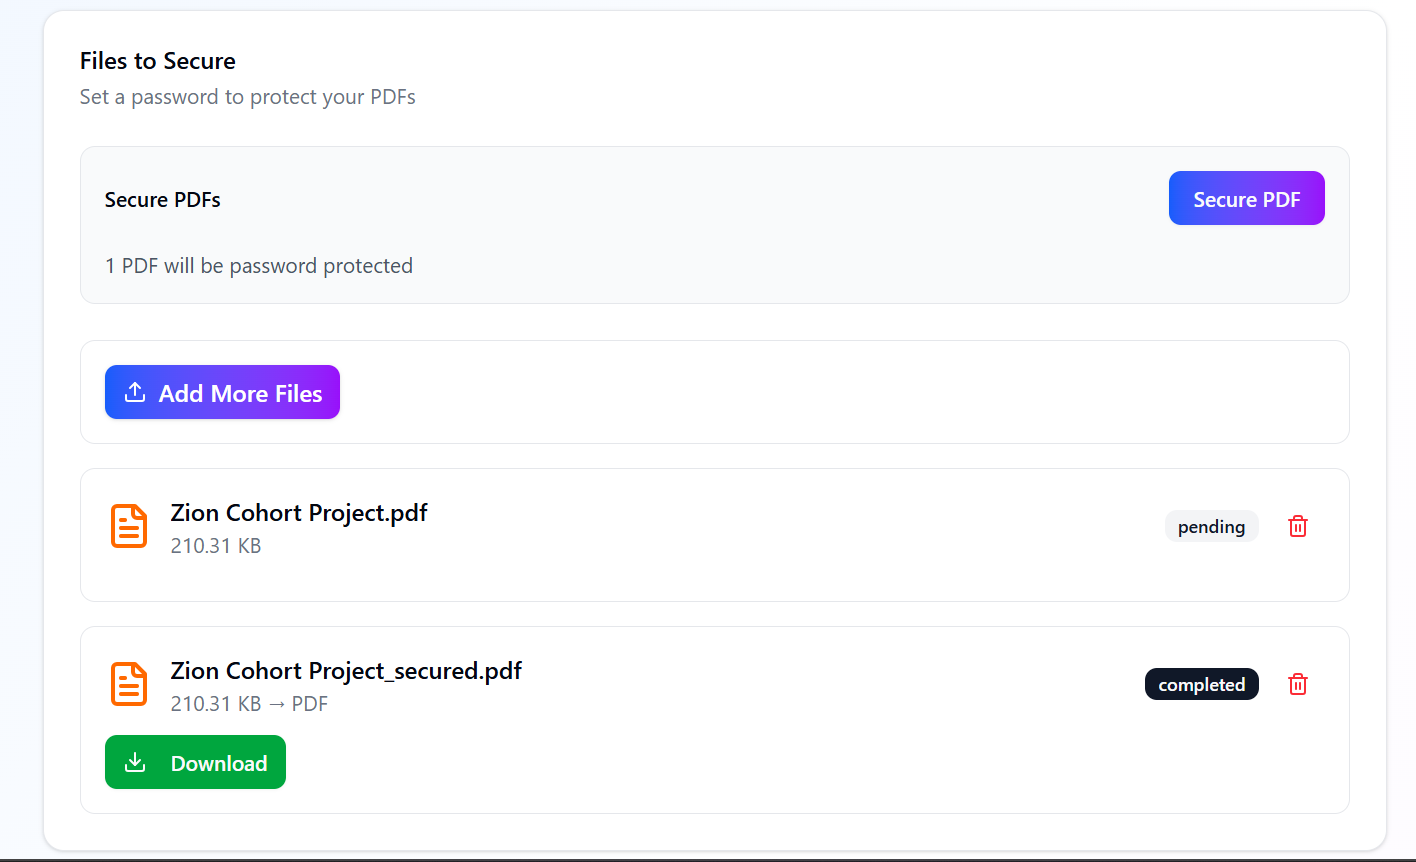
Task: Click orange document icon of pending PDF
Action: coord(129,526)
